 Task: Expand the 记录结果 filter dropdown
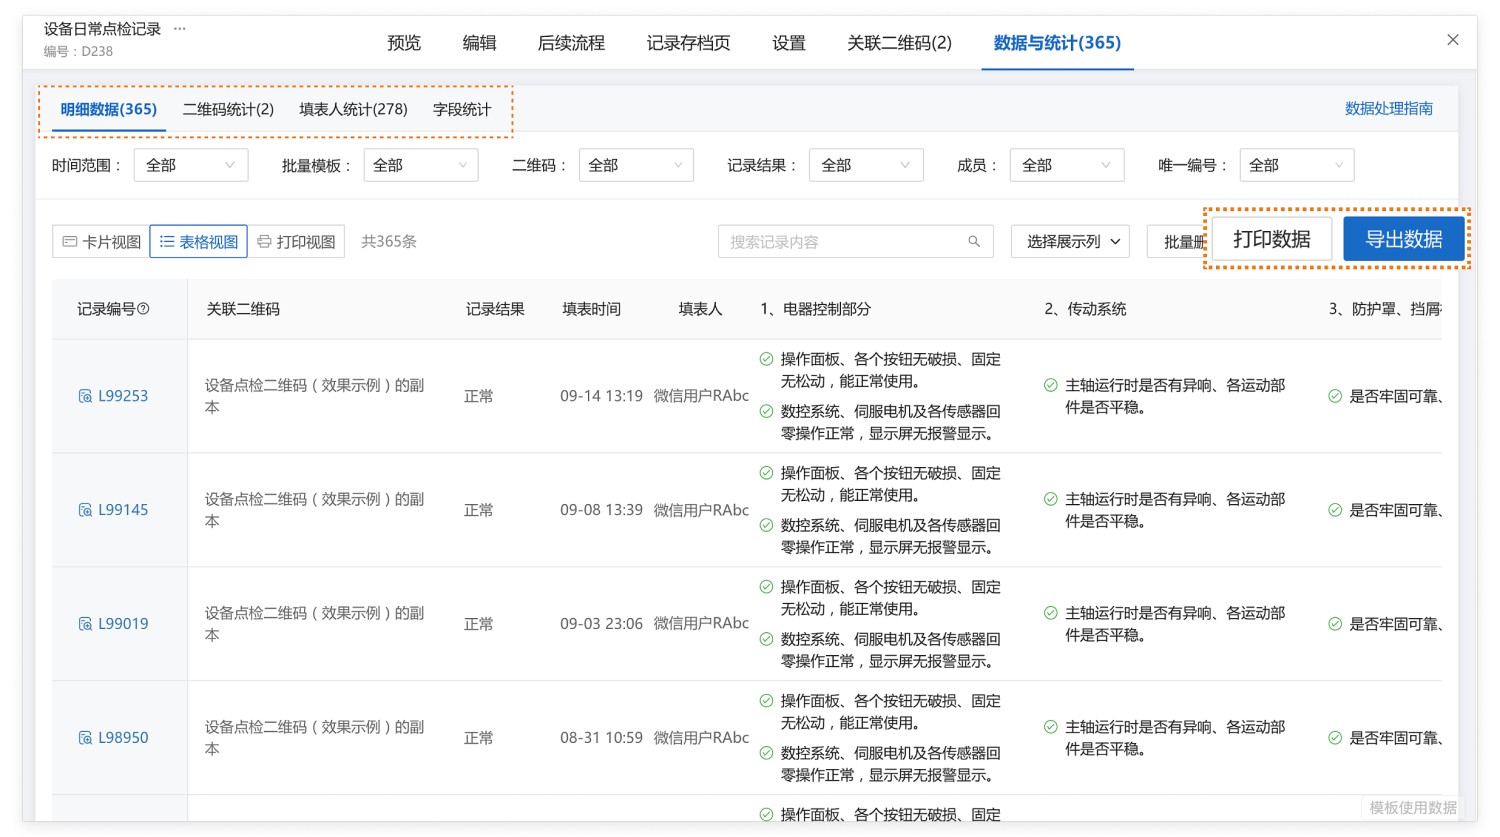pos(865,165)
